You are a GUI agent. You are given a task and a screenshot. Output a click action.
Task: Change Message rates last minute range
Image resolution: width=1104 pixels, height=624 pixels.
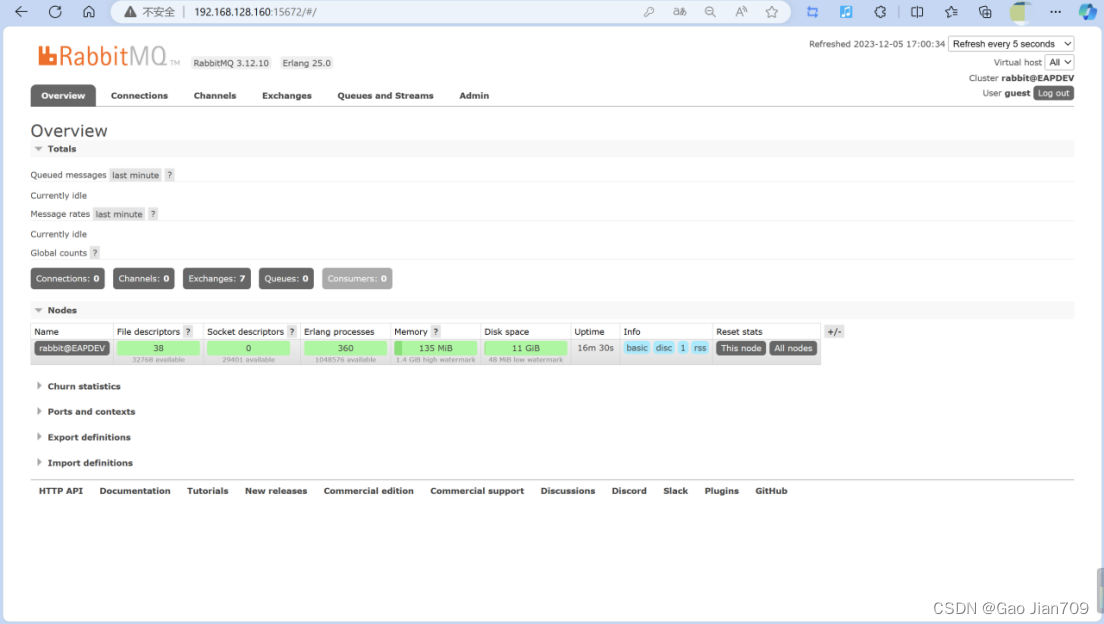tap(119, 214)
